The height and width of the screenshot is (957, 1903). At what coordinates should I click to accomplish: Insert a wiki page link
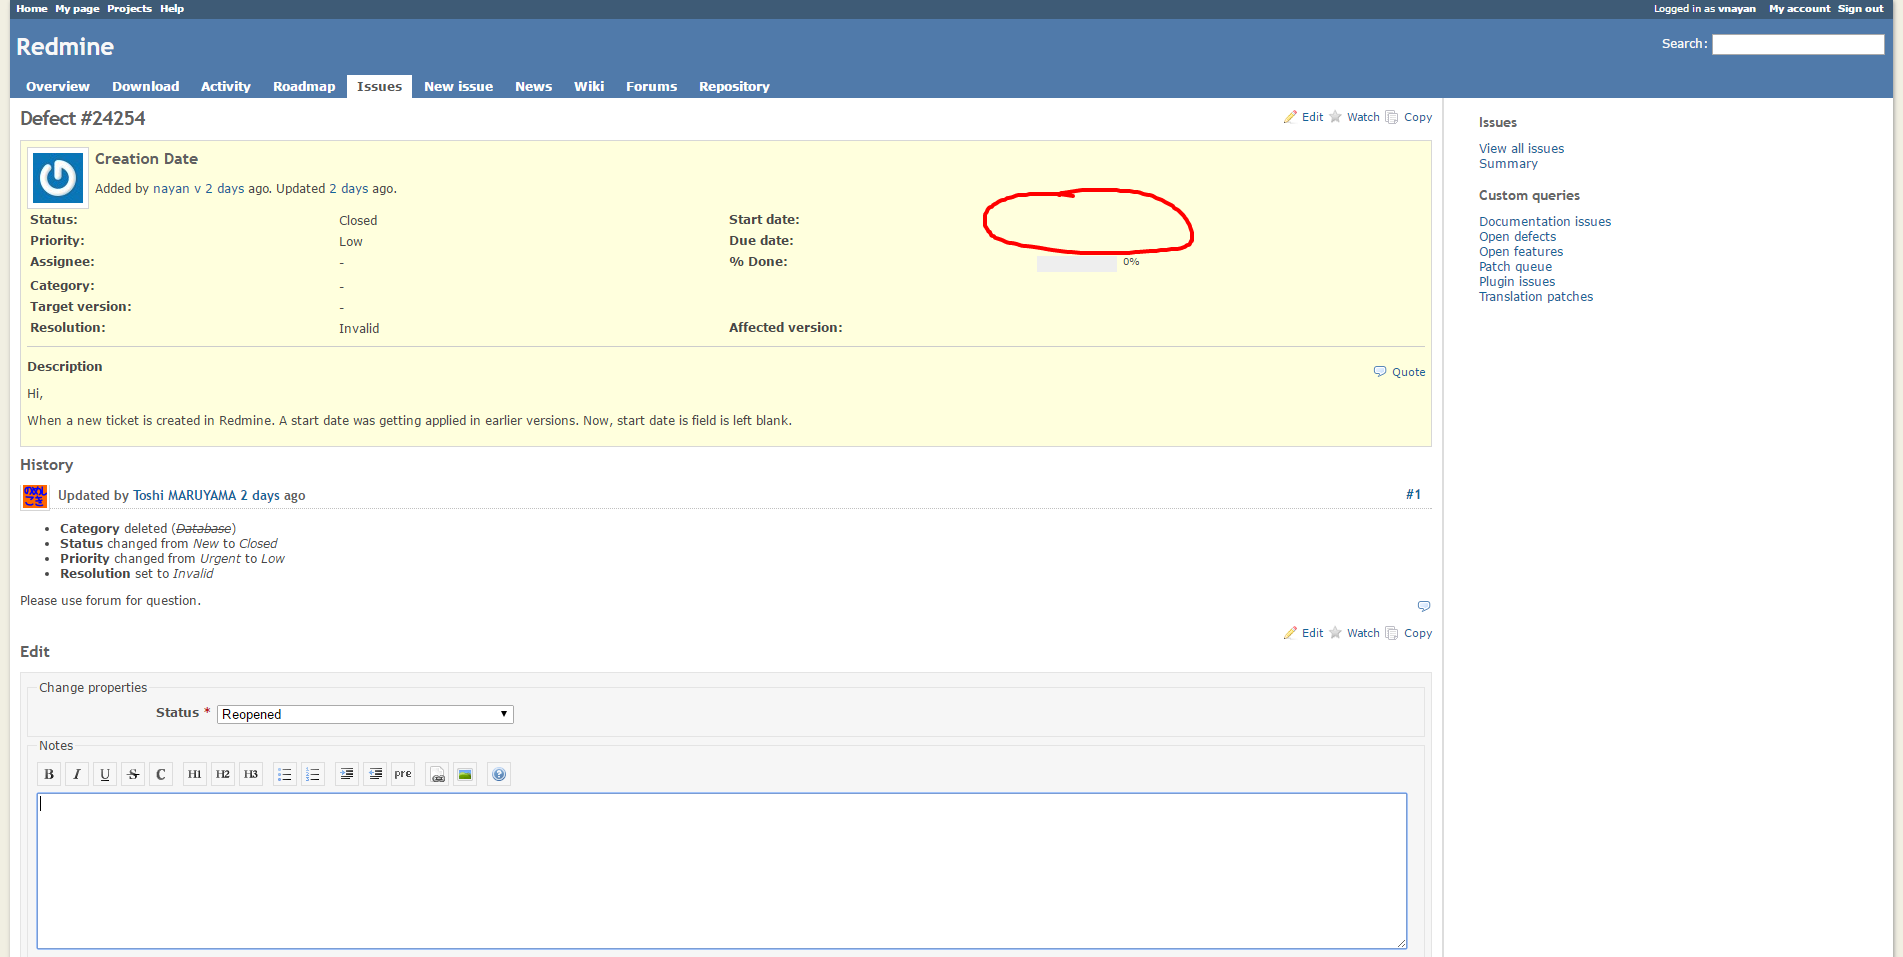tap(437, 774)
